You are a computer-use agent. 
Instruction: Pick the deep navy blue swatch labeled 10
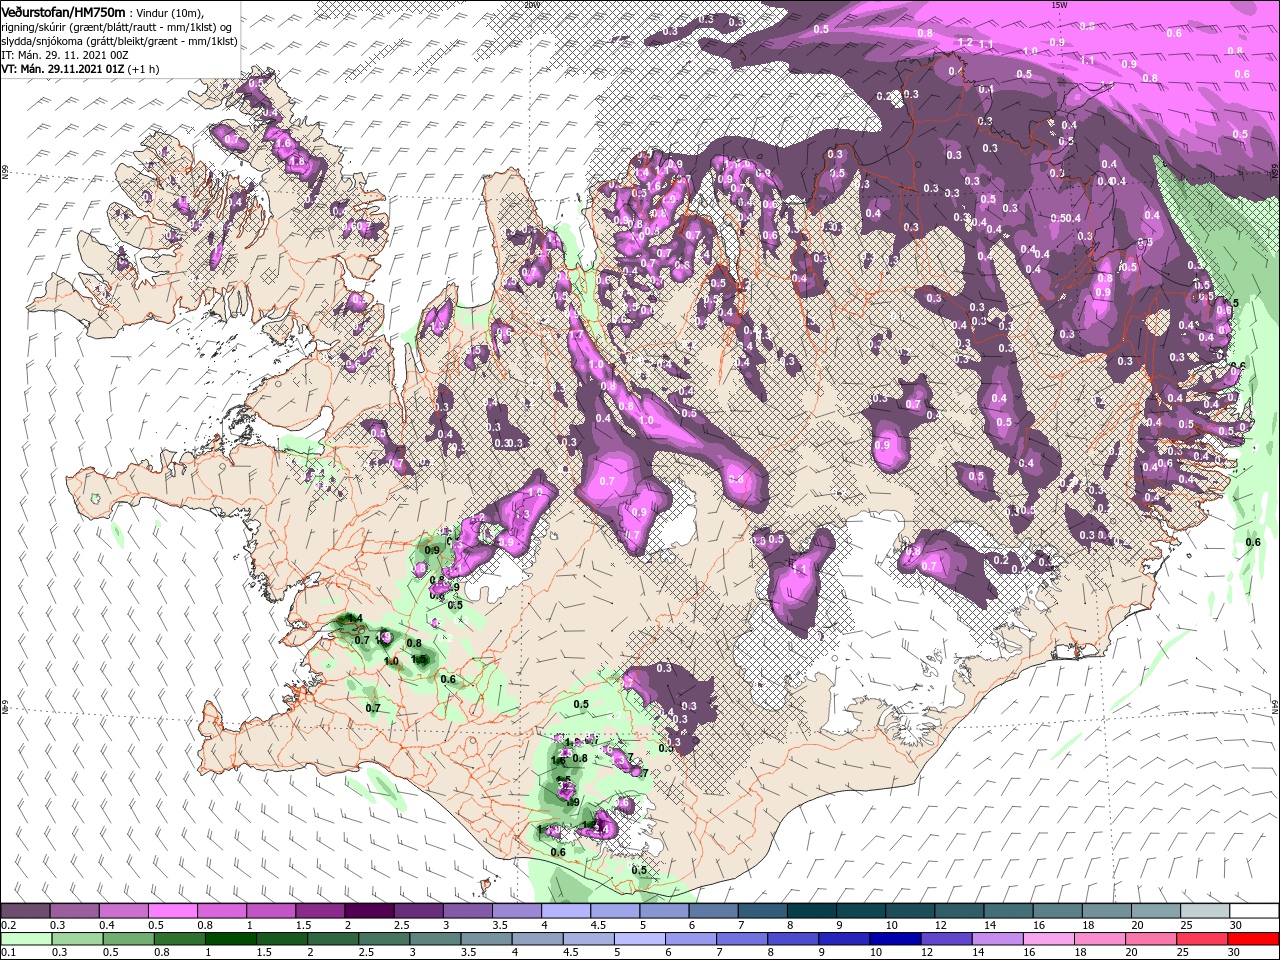(x=895, y=939)
